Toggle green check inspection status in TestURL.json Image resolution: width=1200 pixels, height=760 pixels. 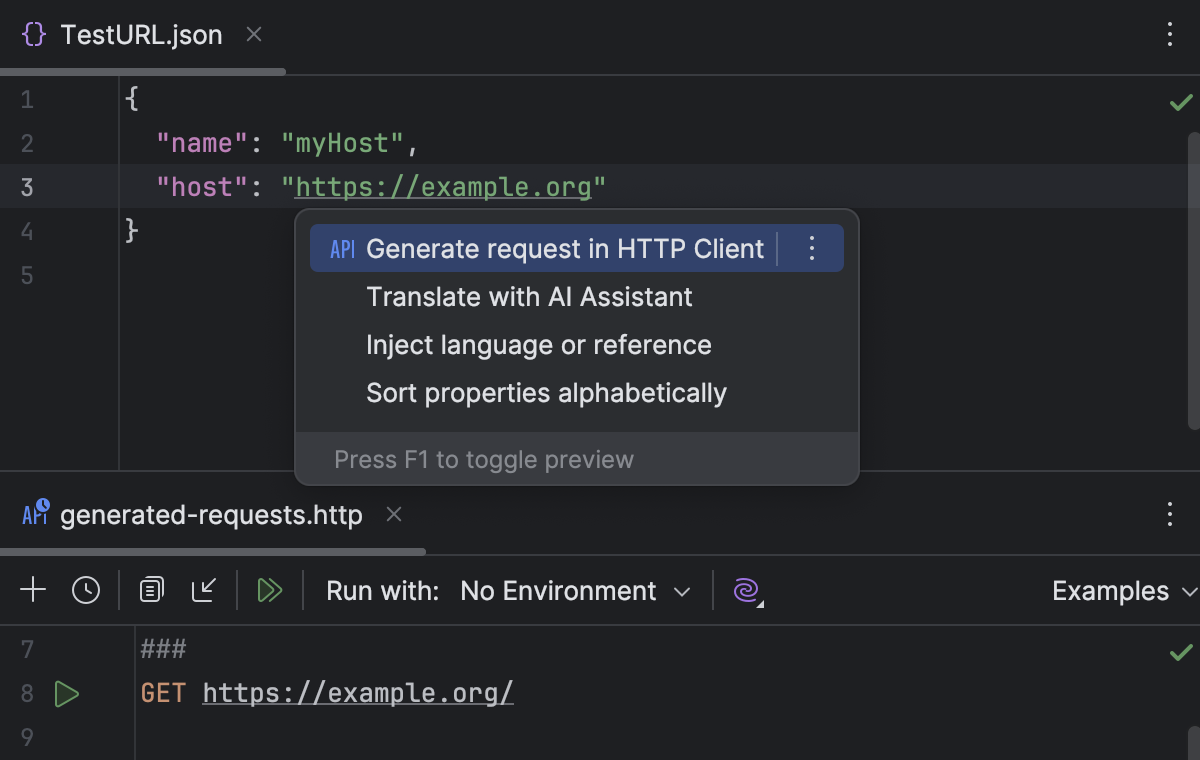(x=1180, y=101)
